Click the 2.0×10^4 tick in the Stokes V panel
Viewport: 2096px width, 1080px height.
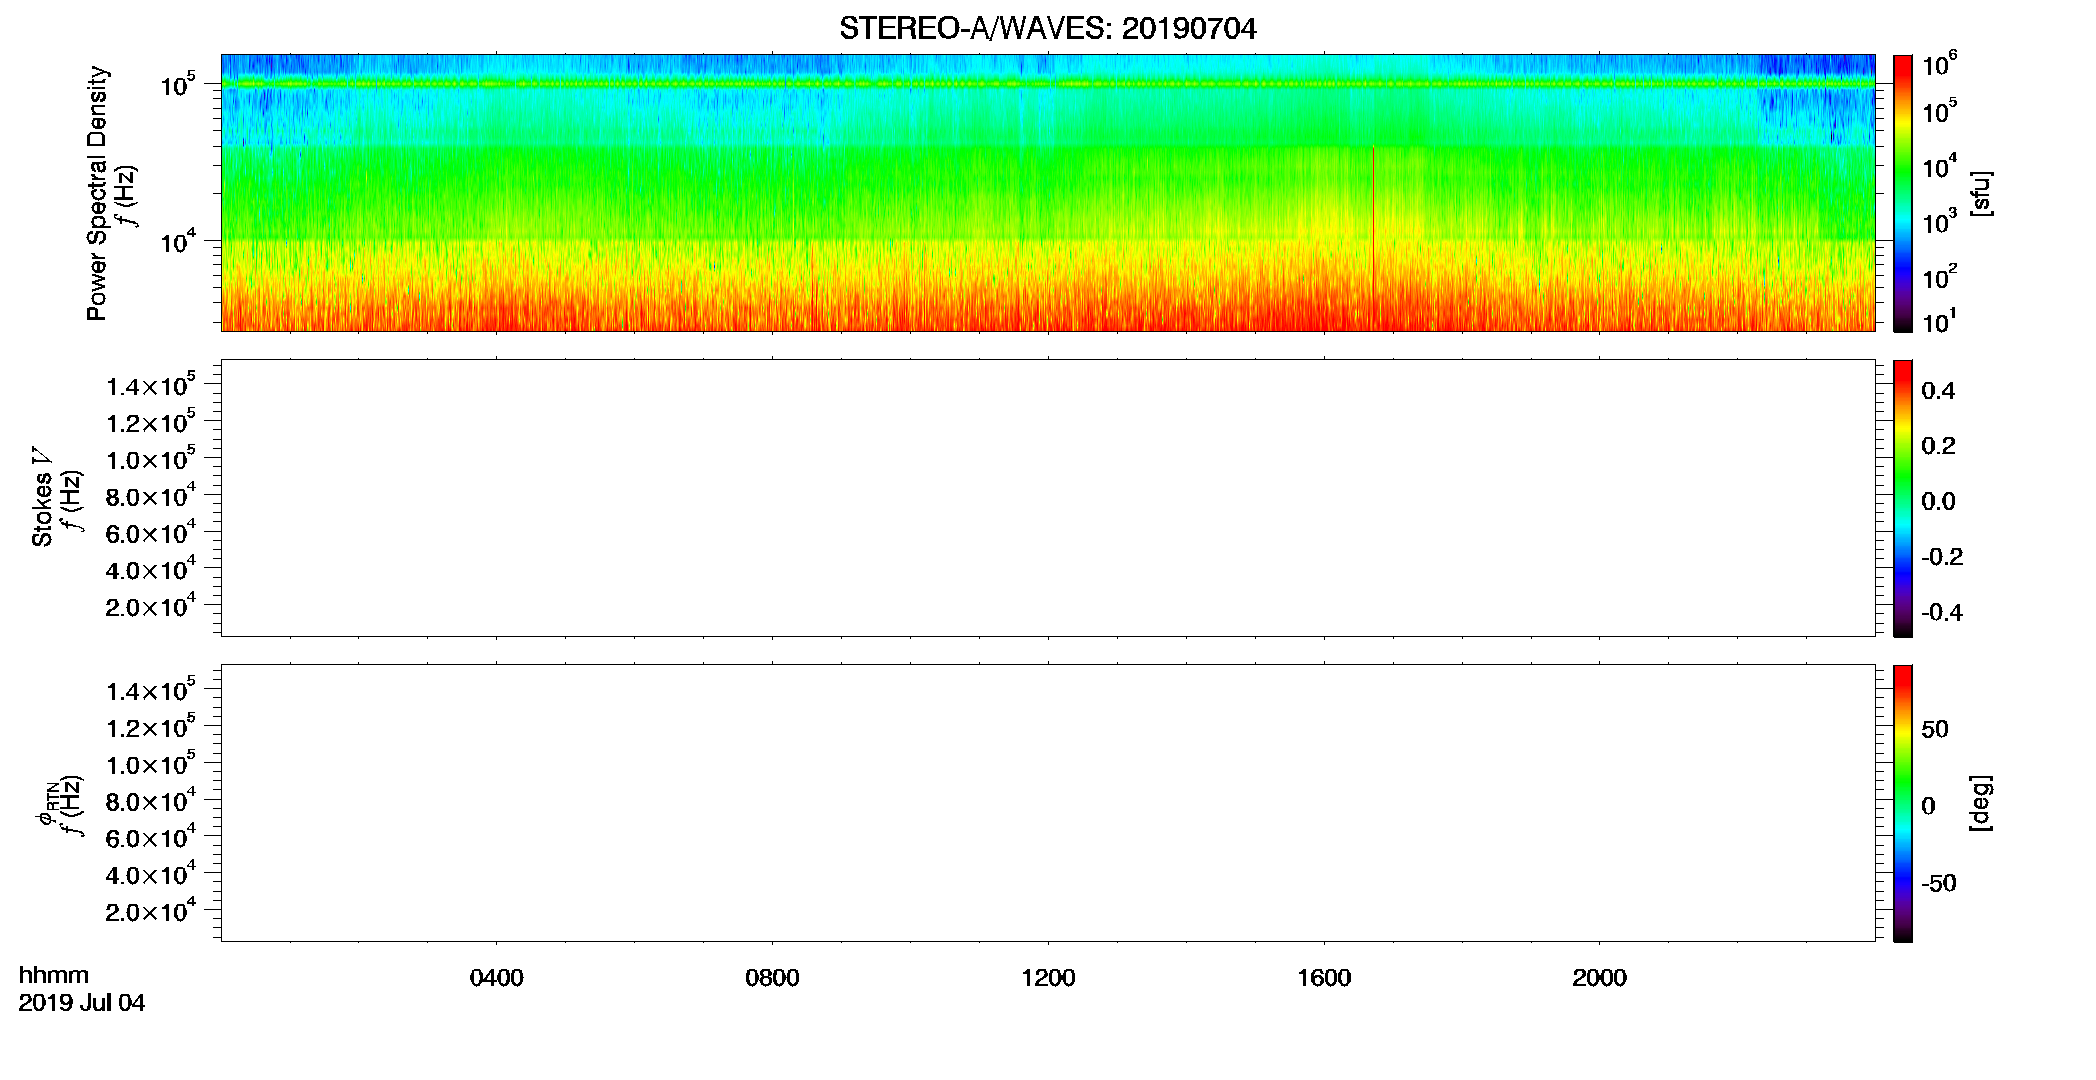click(x=151, y=607)
